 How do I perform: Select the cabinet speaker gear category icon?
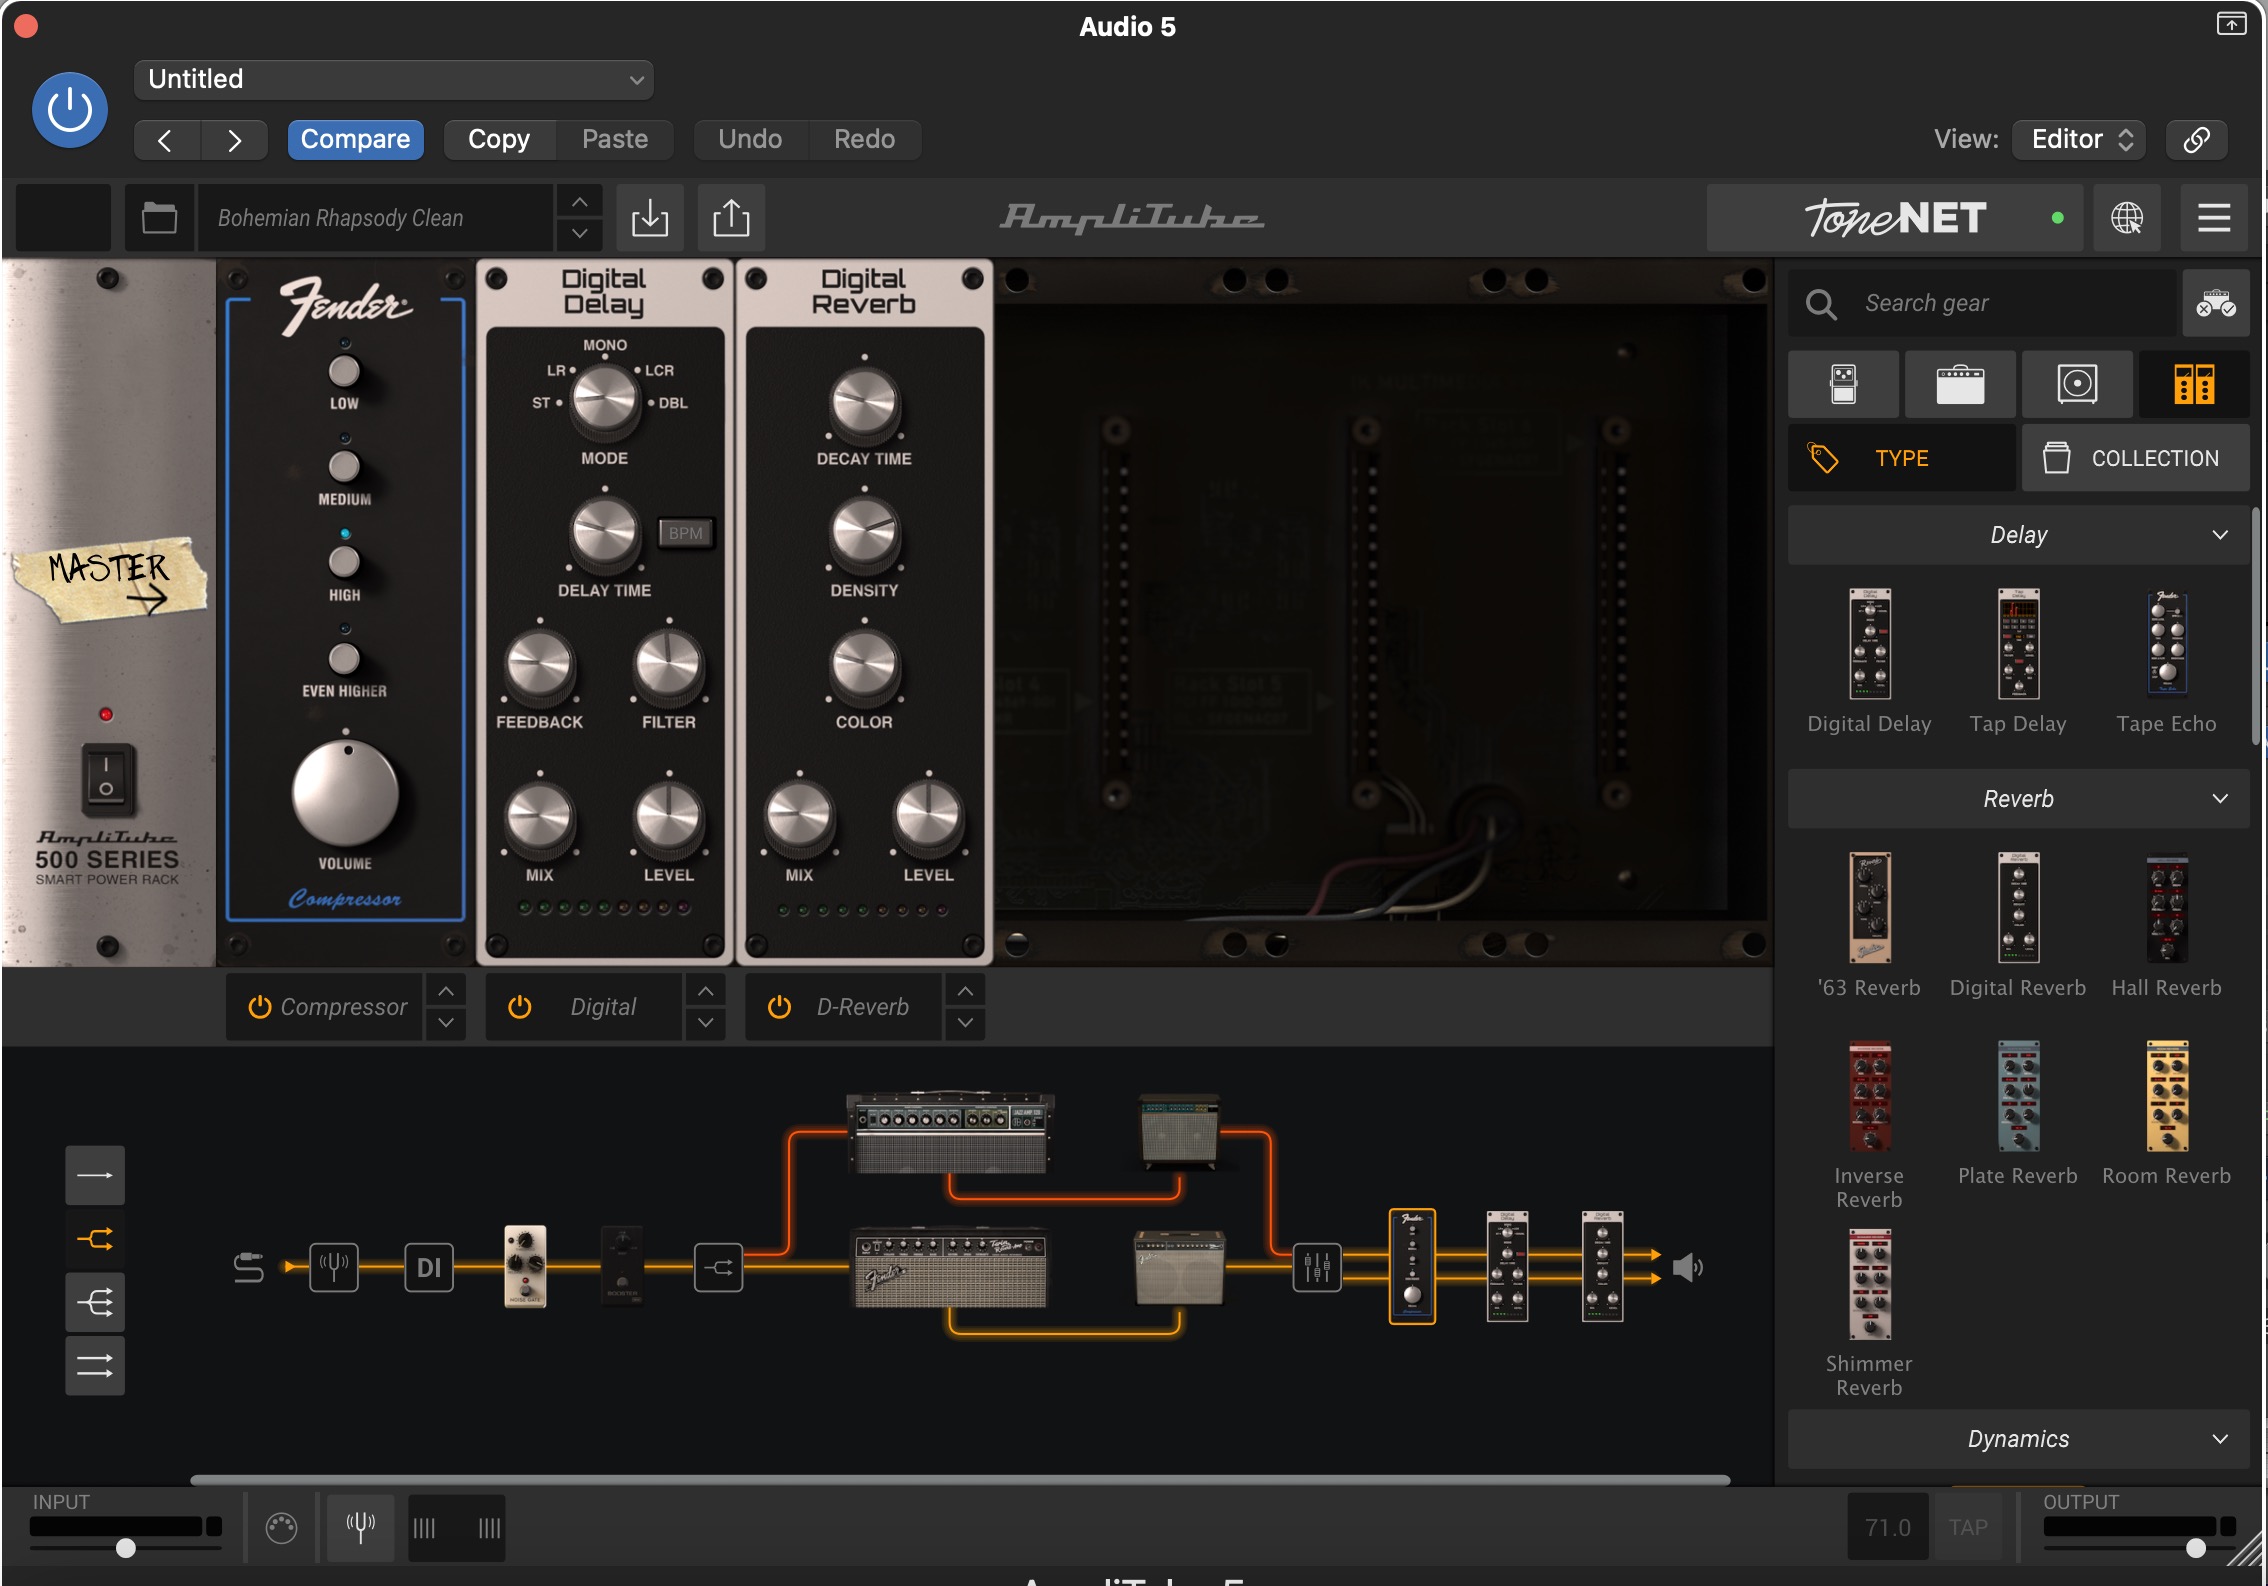point(2077,384)
